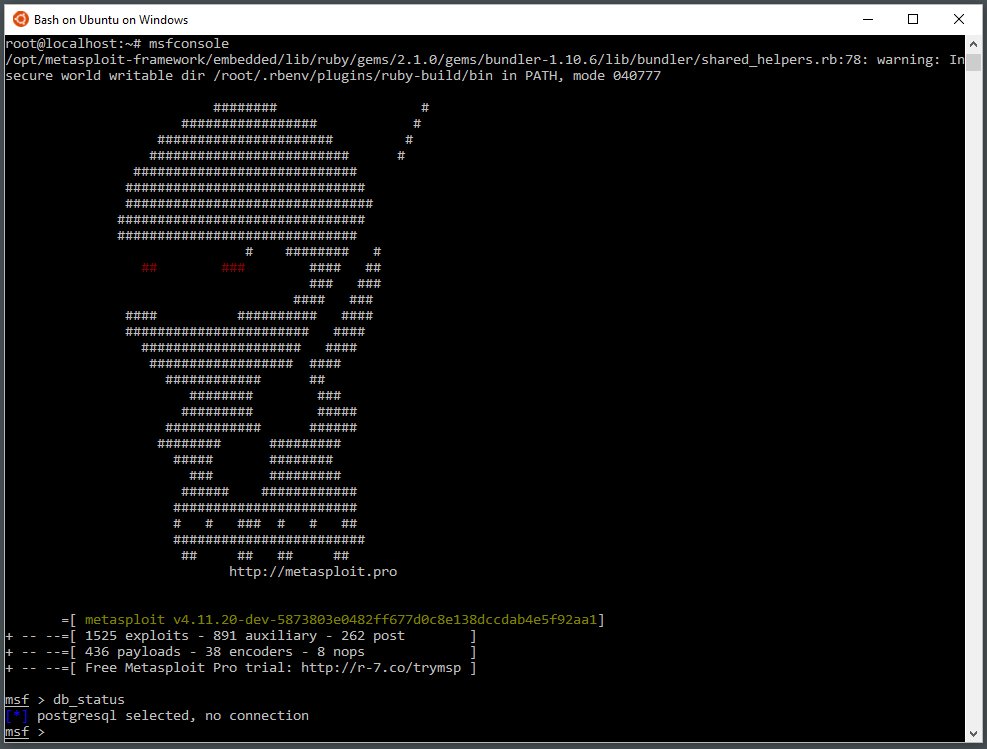
Task: Minimize the Bash on Ubuntu window
Action: [x=868, y=20]
